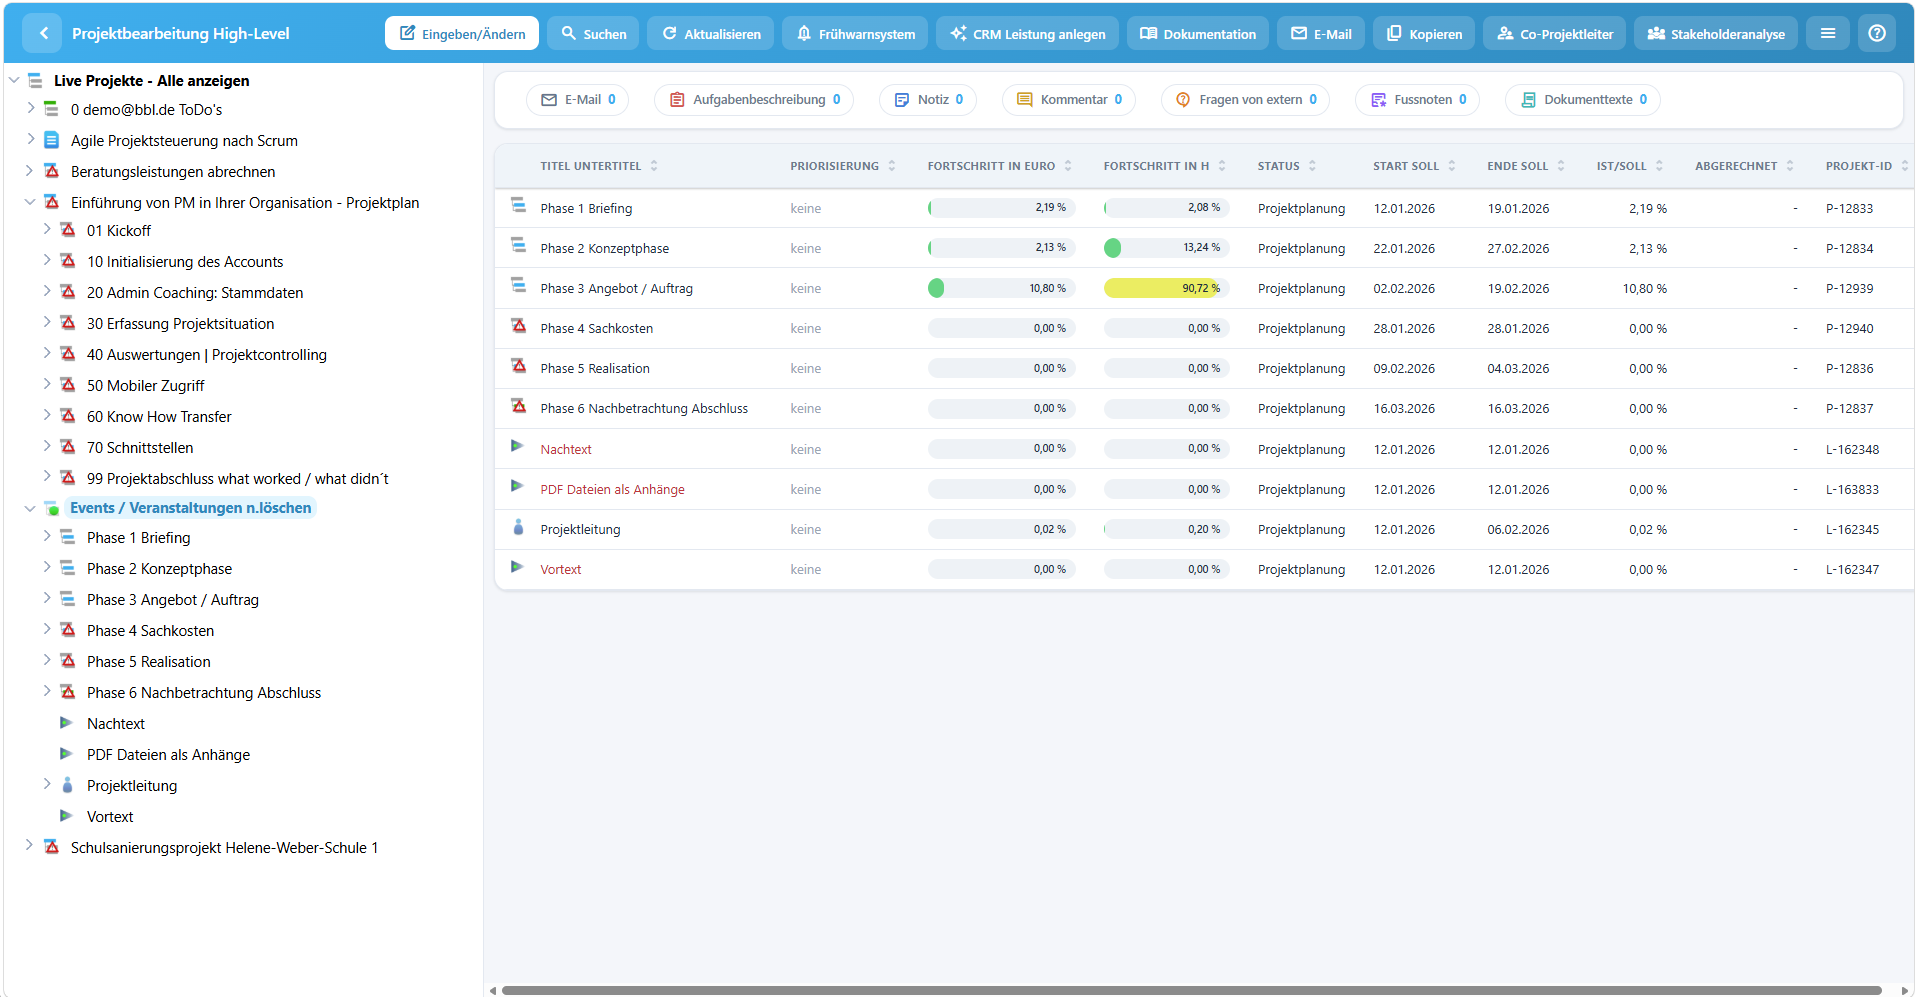Click the Projektleitung person icon in table
1916x997 pixels.
(518, 527)
